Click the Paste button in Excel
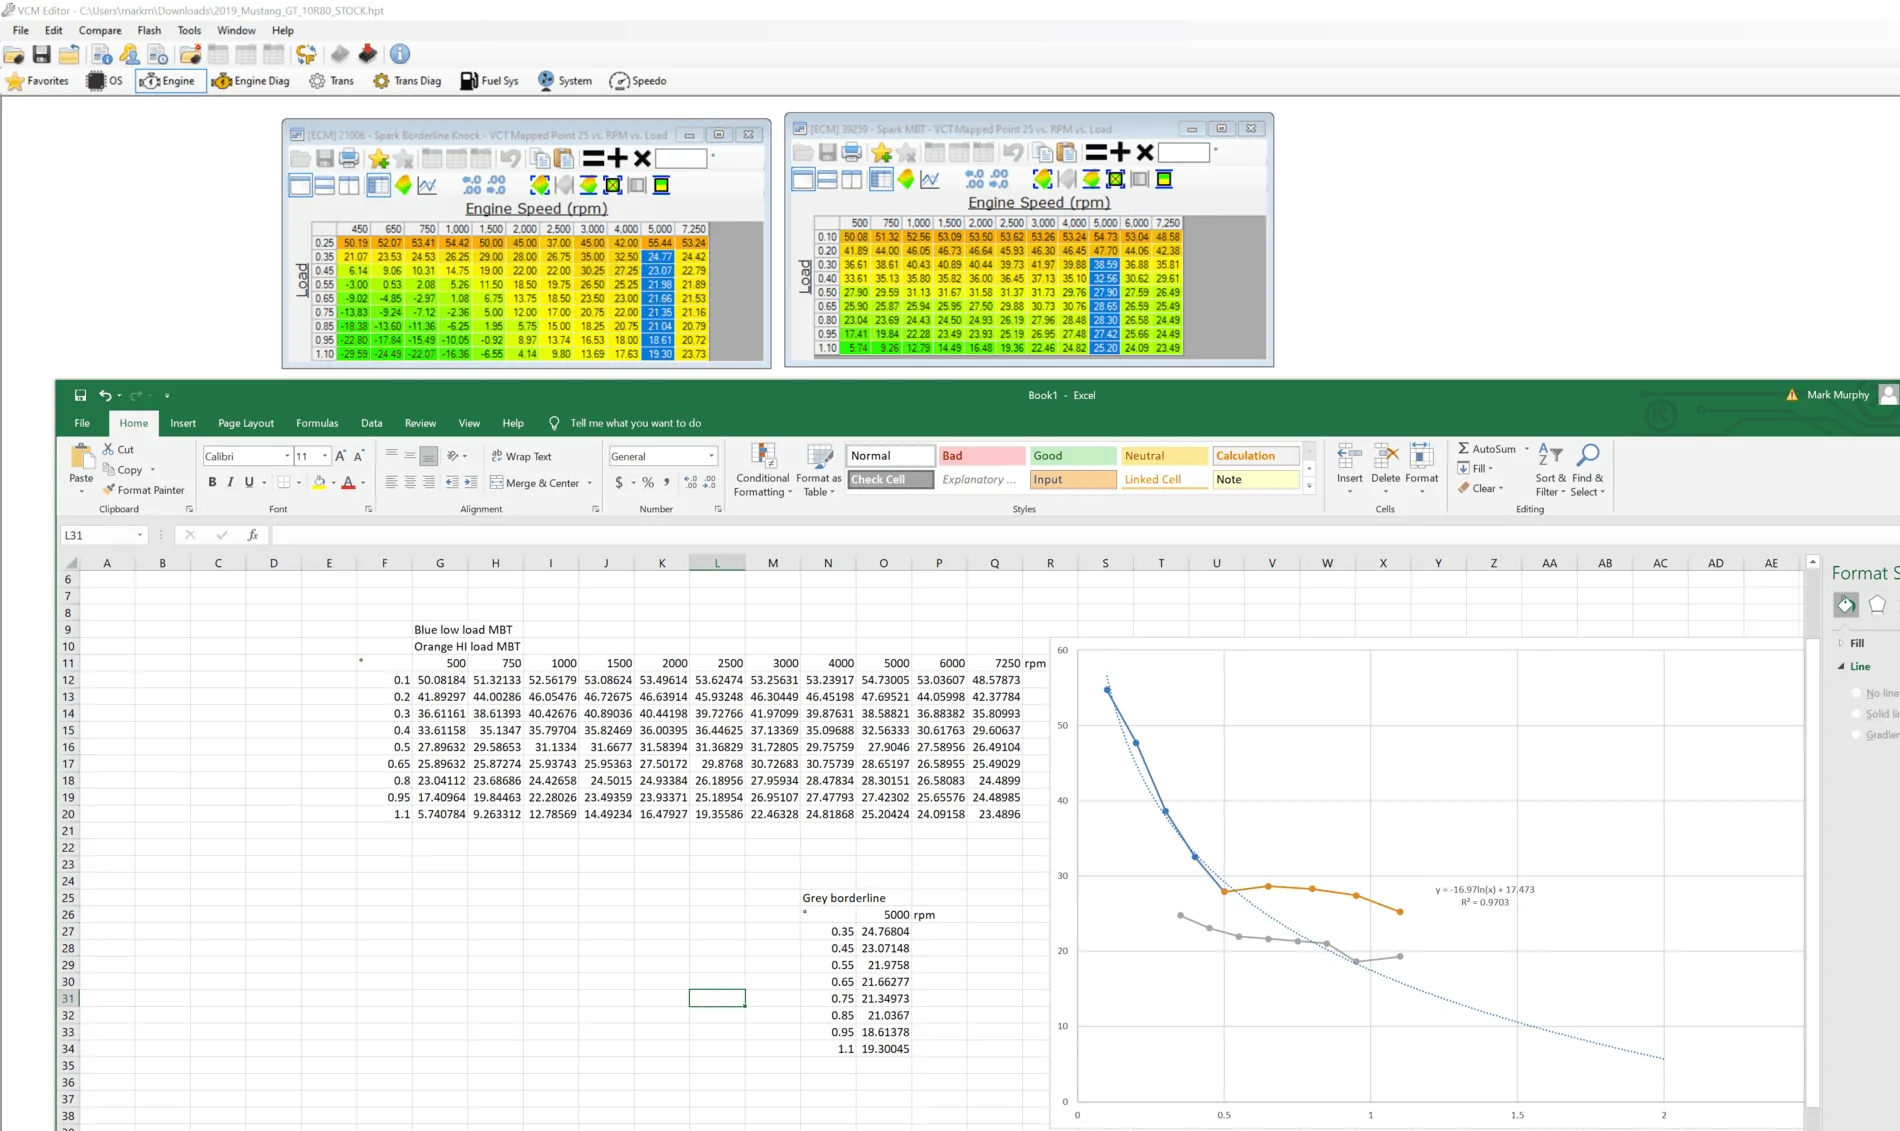Viewport: 1900px width, 1131px height. pyautogui.click(x=81, y=468)
